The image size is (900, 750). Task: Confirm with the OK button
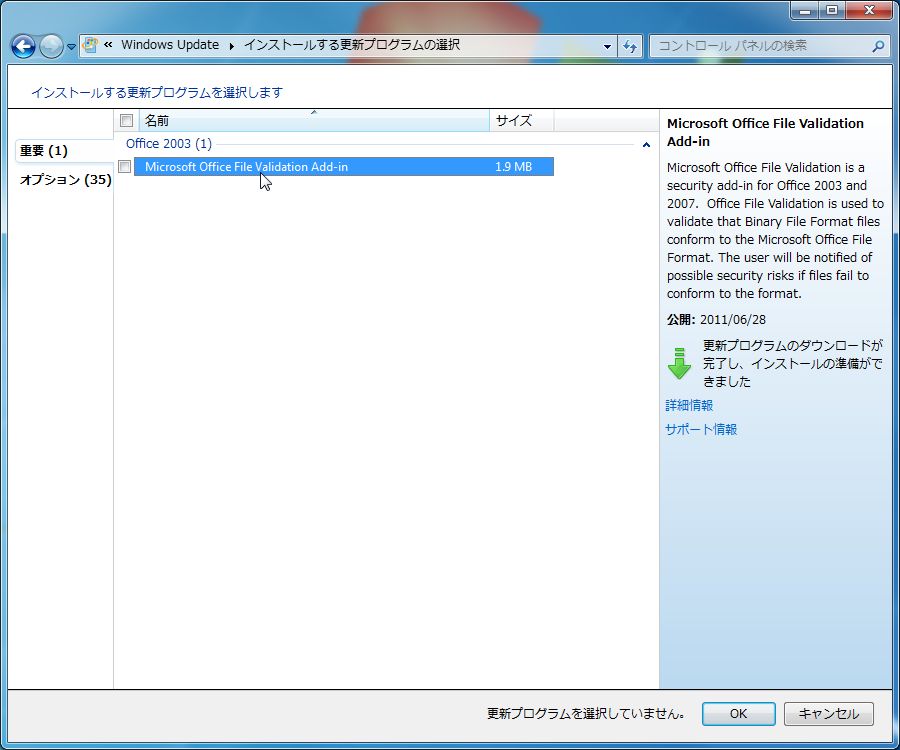[738, 713]
